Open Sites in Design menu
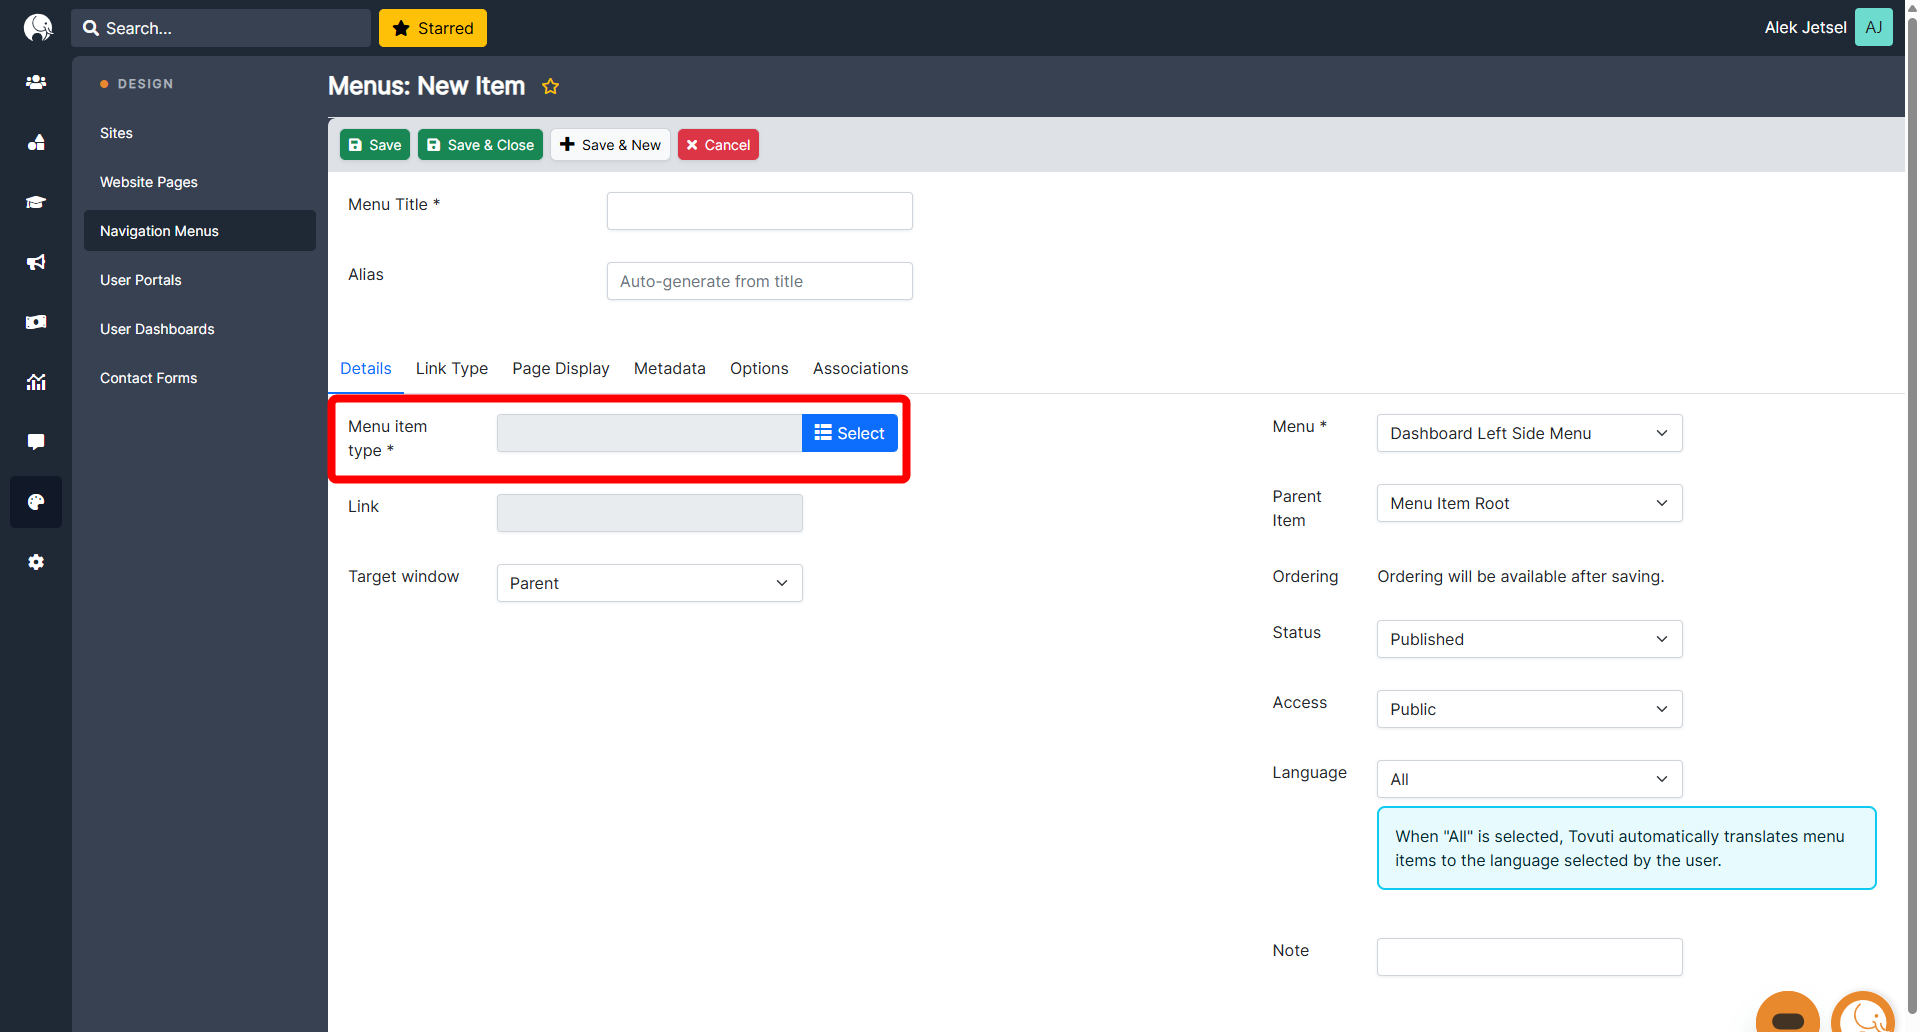The width and height of the screenshot is (1920, 1032). coord(200,133)
